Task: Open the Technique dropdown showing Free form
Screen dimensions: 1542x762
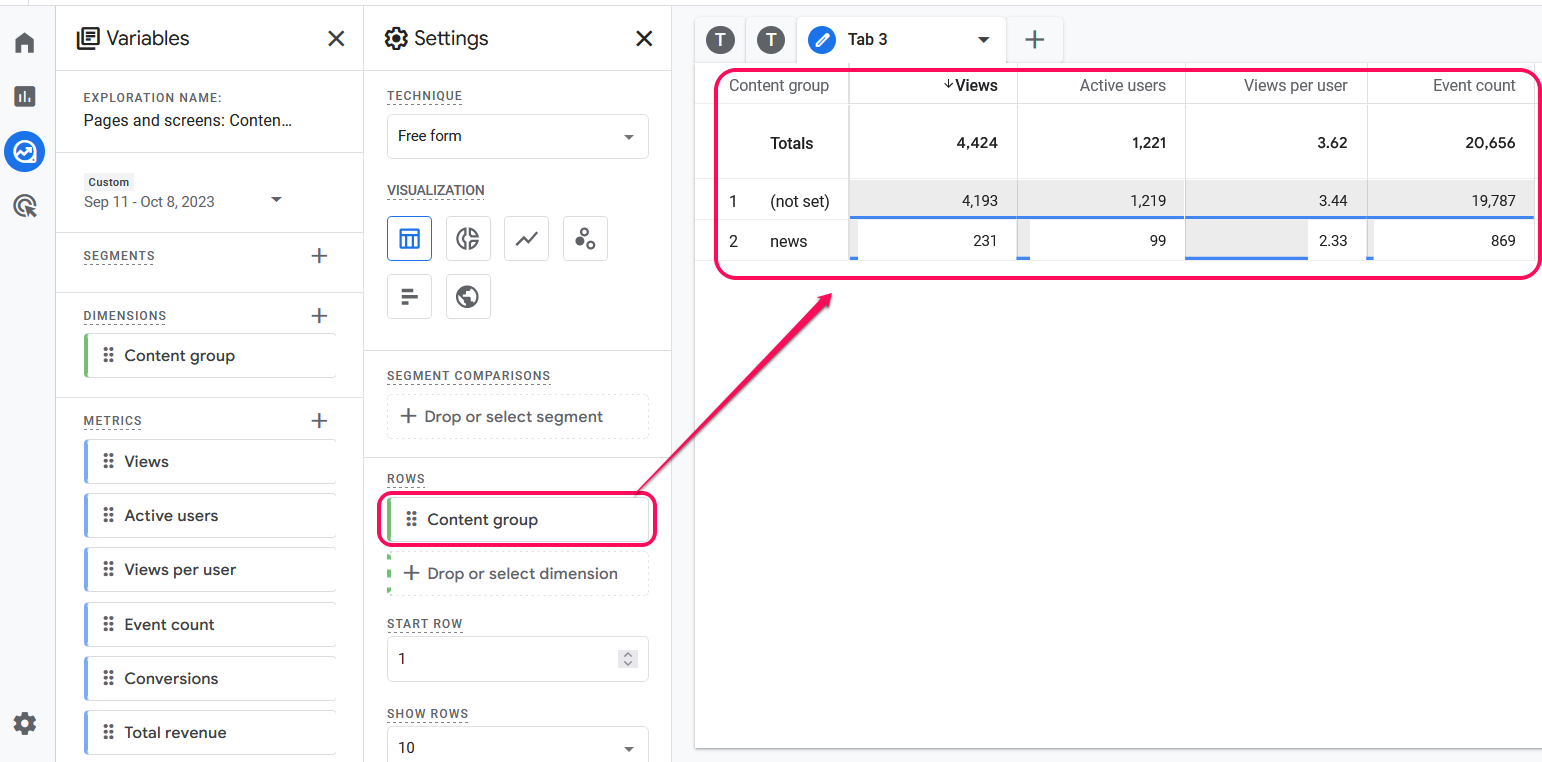Action: point(517,136)
